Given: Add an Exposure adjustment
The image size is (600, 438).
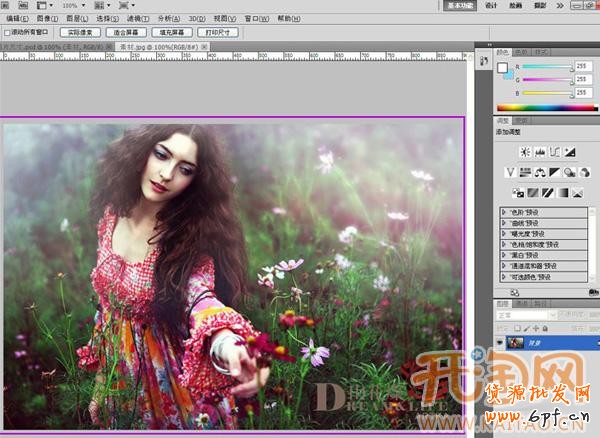Looking at the screenshot, I should [569, 152].
